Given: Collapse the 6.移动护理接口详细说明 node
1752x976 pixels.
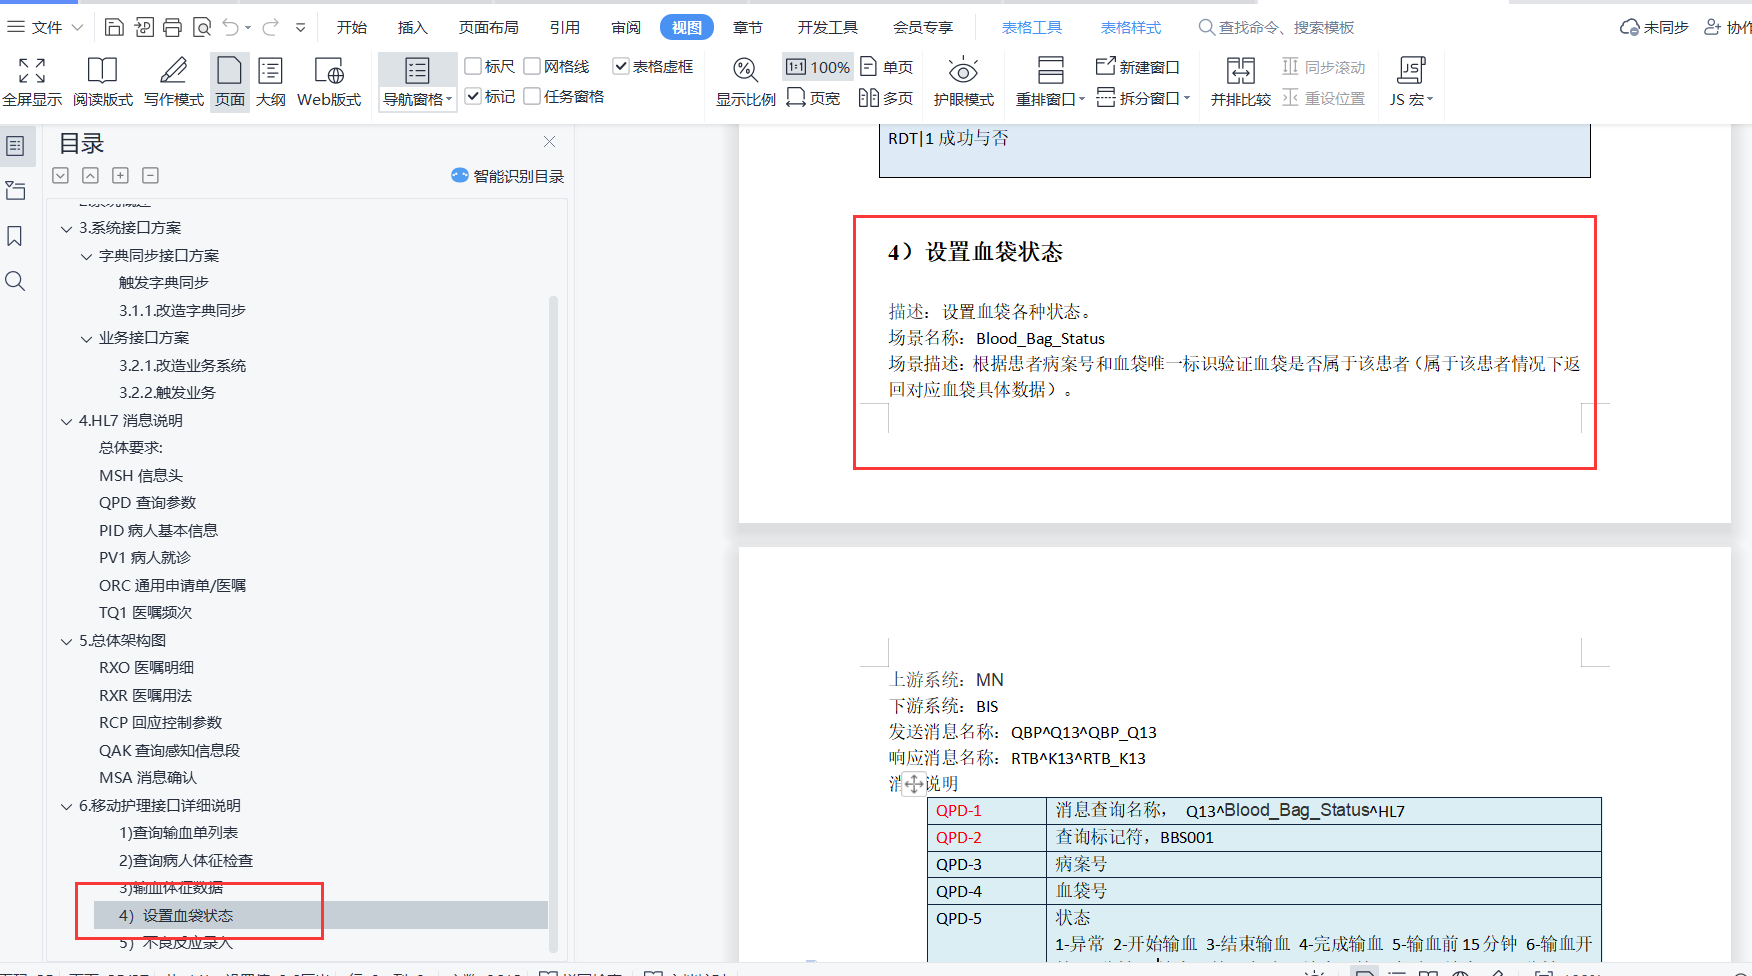Looking at the screenshot, I should click(x=67, y=807).
